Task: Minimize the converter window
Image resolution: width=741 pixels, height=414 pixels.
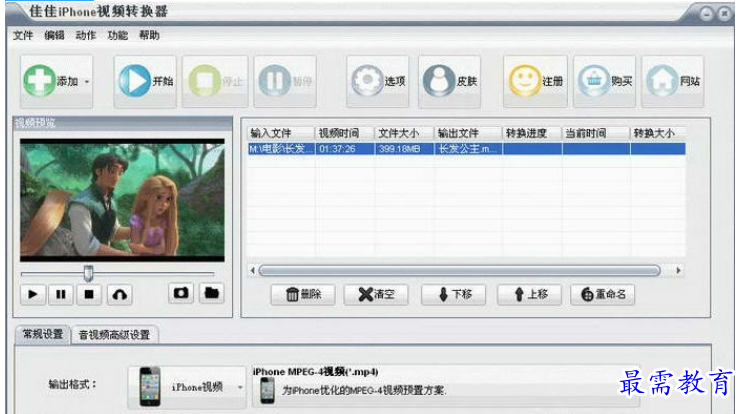Action: (x=706, y=13)
